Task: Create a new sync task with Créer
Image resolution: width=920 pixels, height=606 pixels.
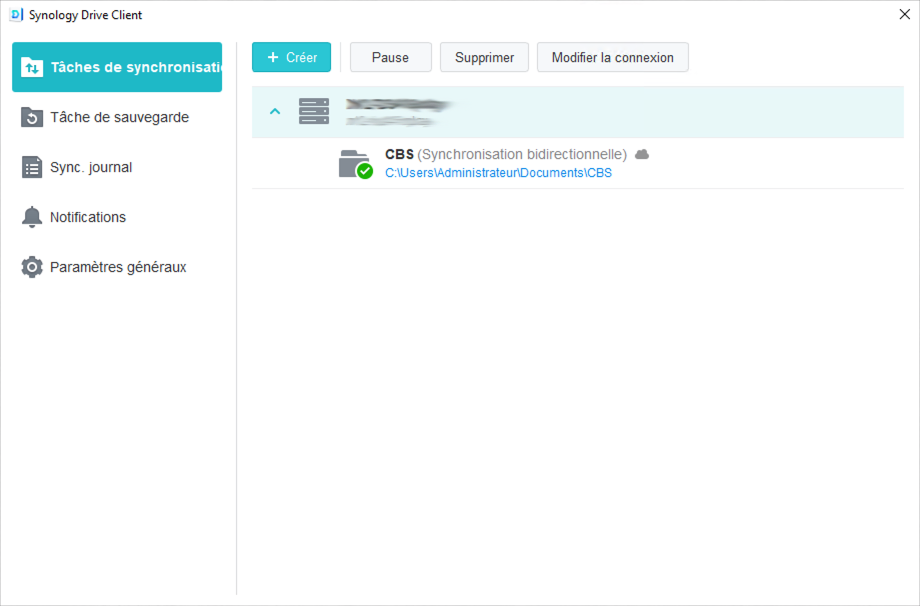Action: coord(291,57)
